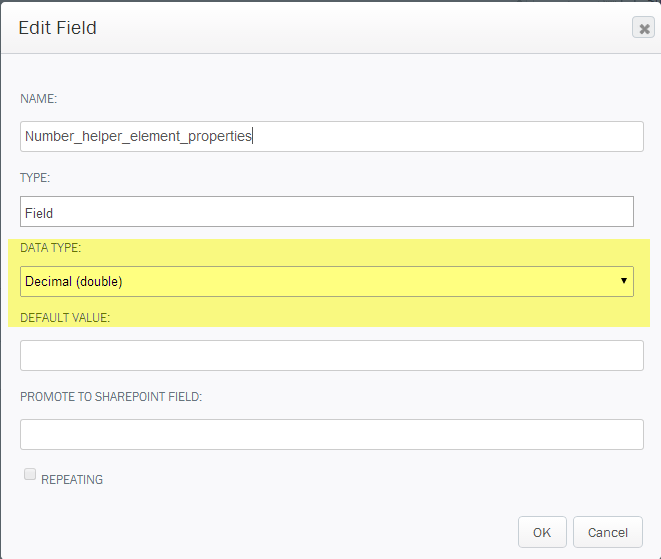This screenshot has width=661, height=559.
Task: Click the NAME: label
Action: (x=38, y=99)
